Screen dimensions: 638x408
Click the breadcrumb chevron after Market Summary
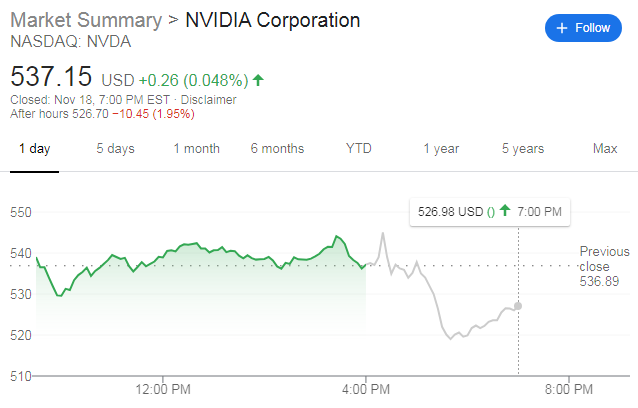172,21
